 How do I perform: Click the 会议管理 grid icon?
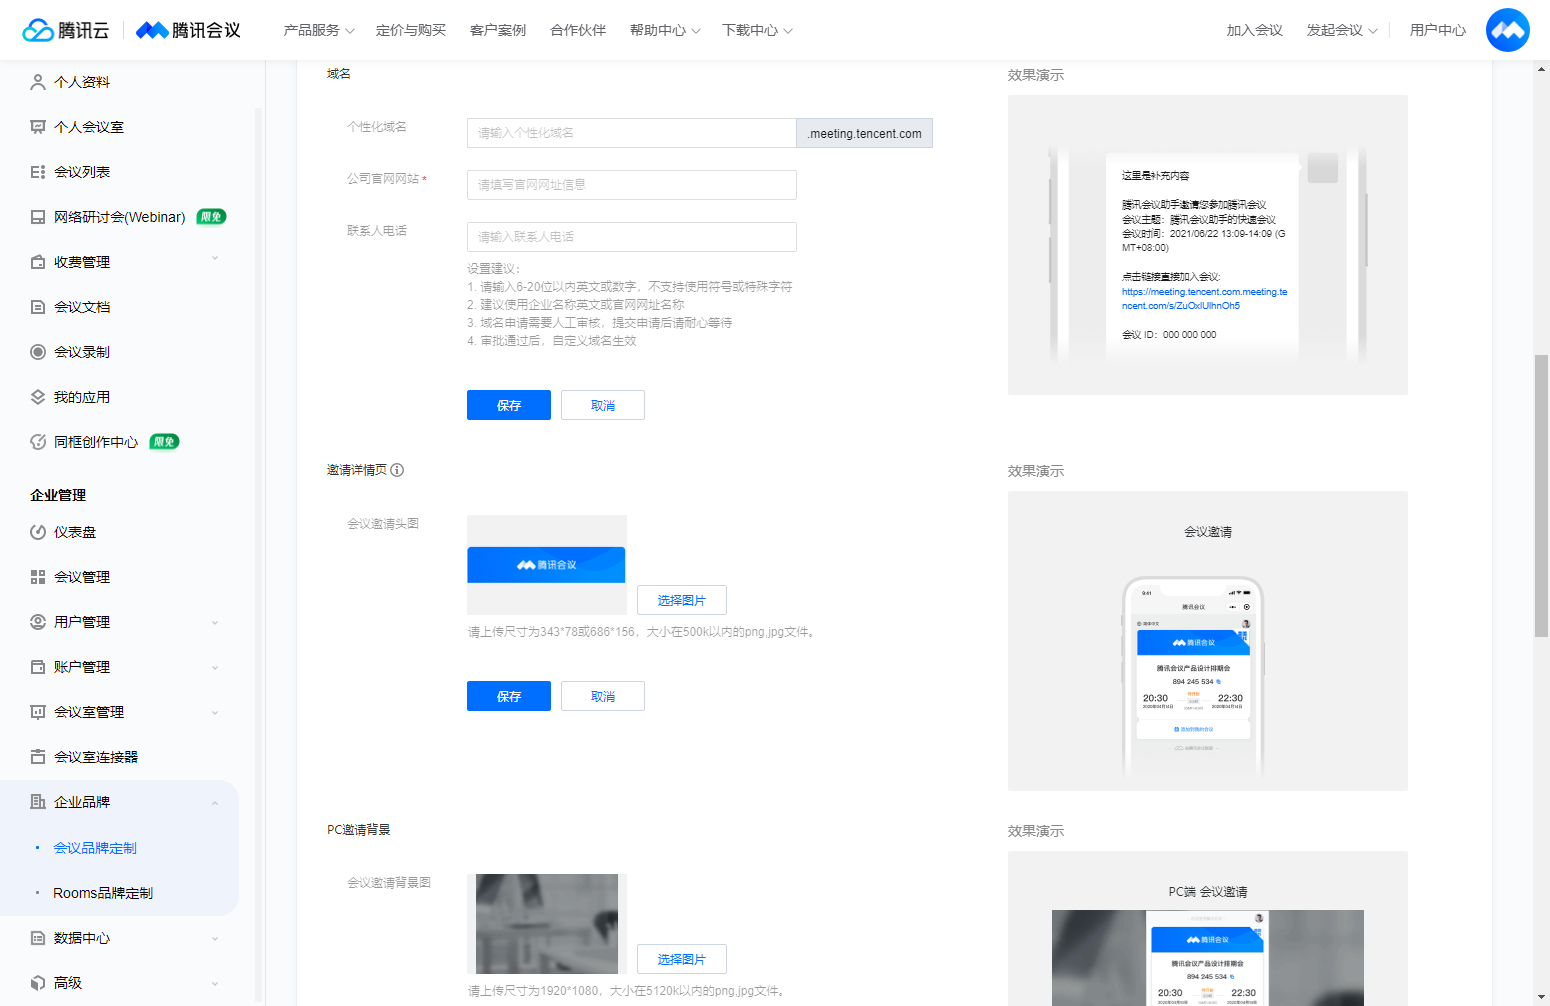point(38,577)
